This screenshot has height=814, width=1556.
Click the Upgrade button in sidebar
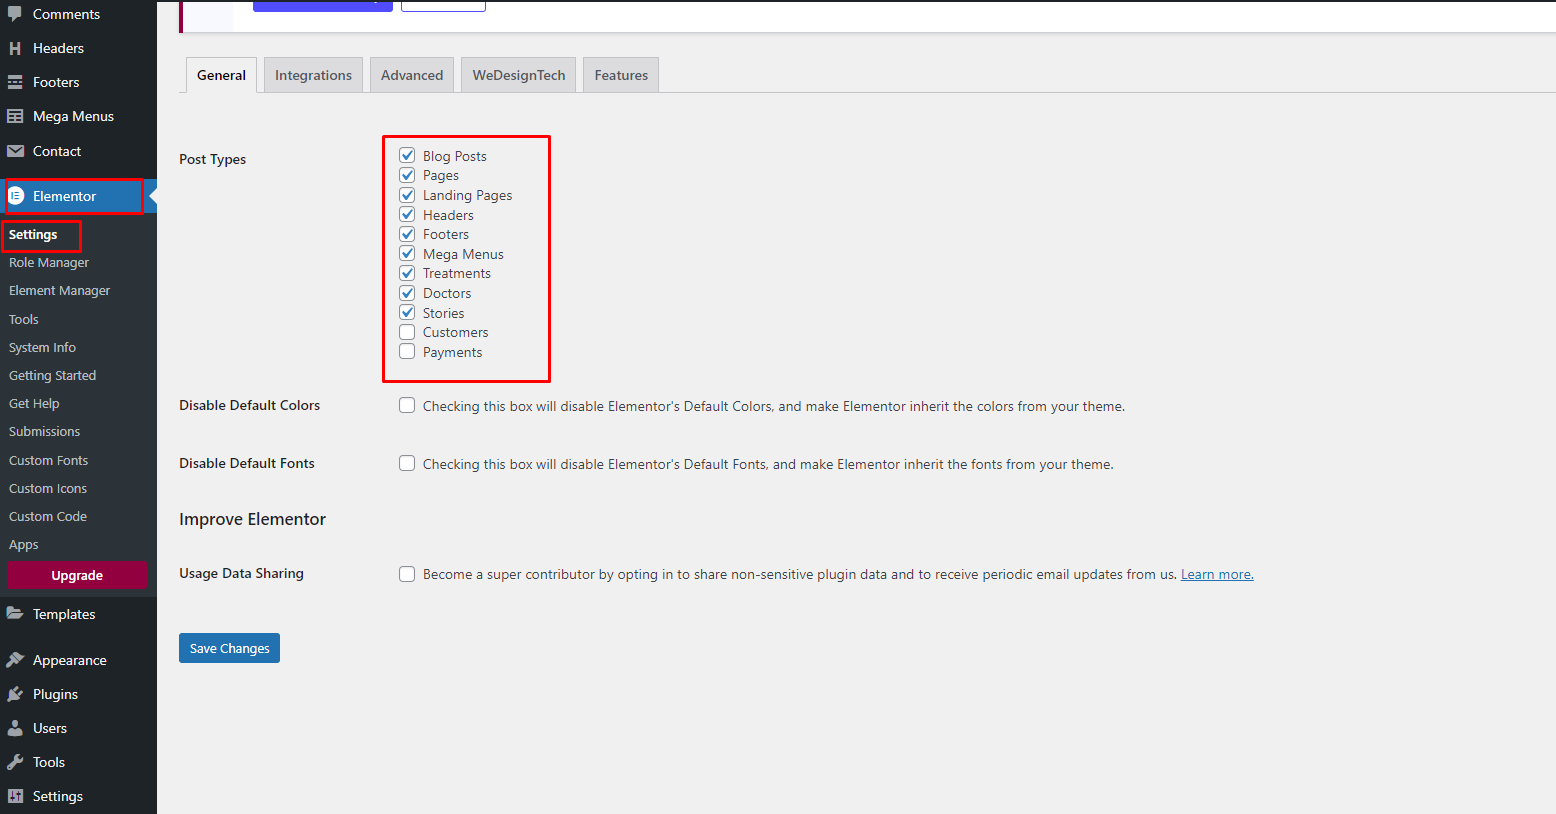click(77, 576)
